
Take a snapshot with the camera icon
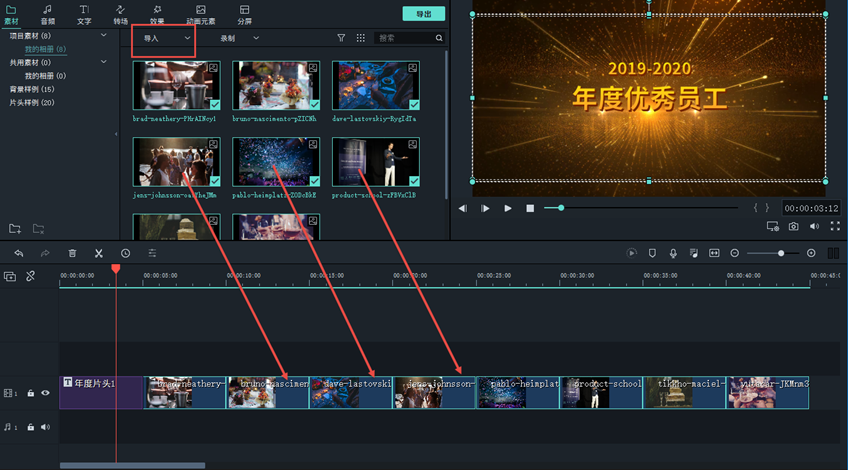(793, 227)
